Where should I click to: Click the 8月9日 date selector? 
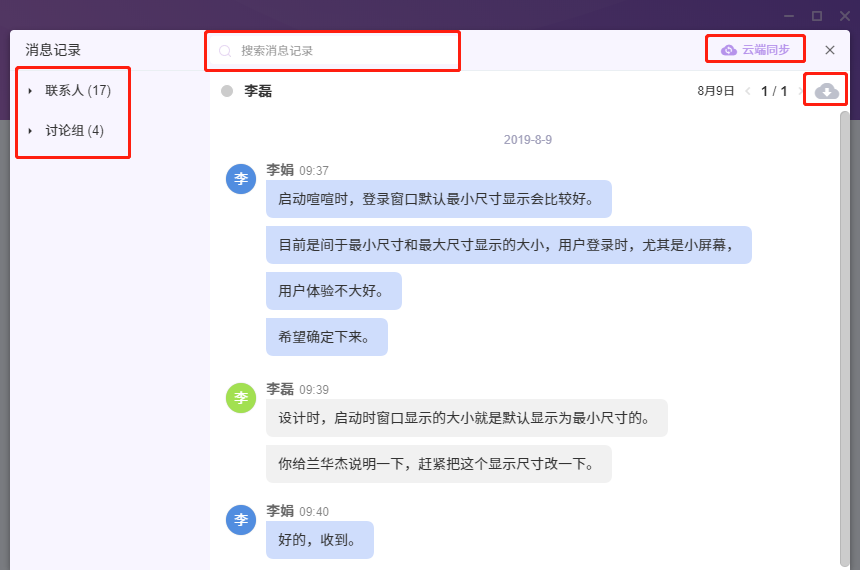click(715, 92)
